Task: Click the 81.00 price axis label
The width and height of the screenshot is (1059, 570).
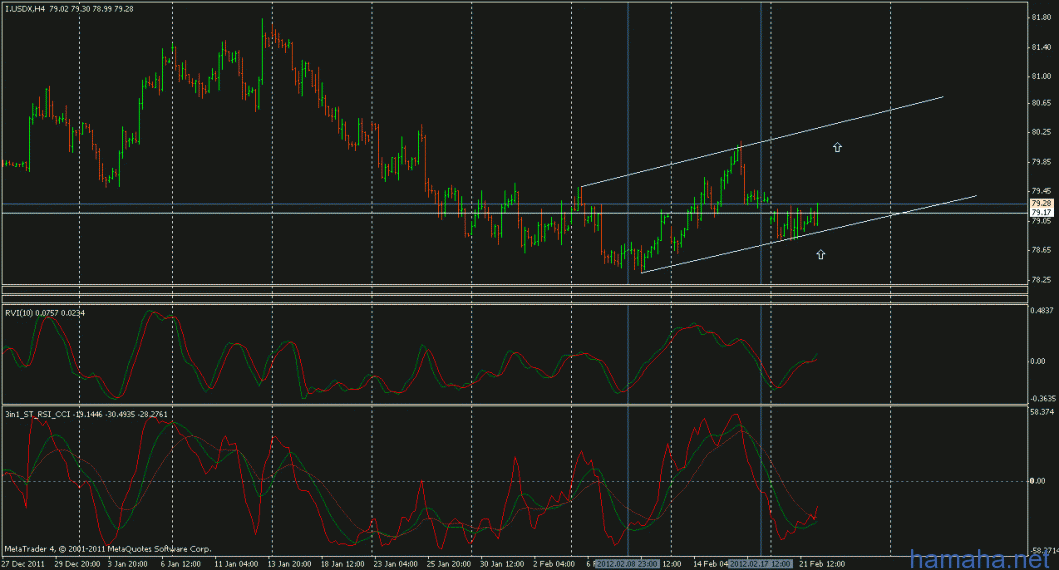Action: [x=1041, y=76]
